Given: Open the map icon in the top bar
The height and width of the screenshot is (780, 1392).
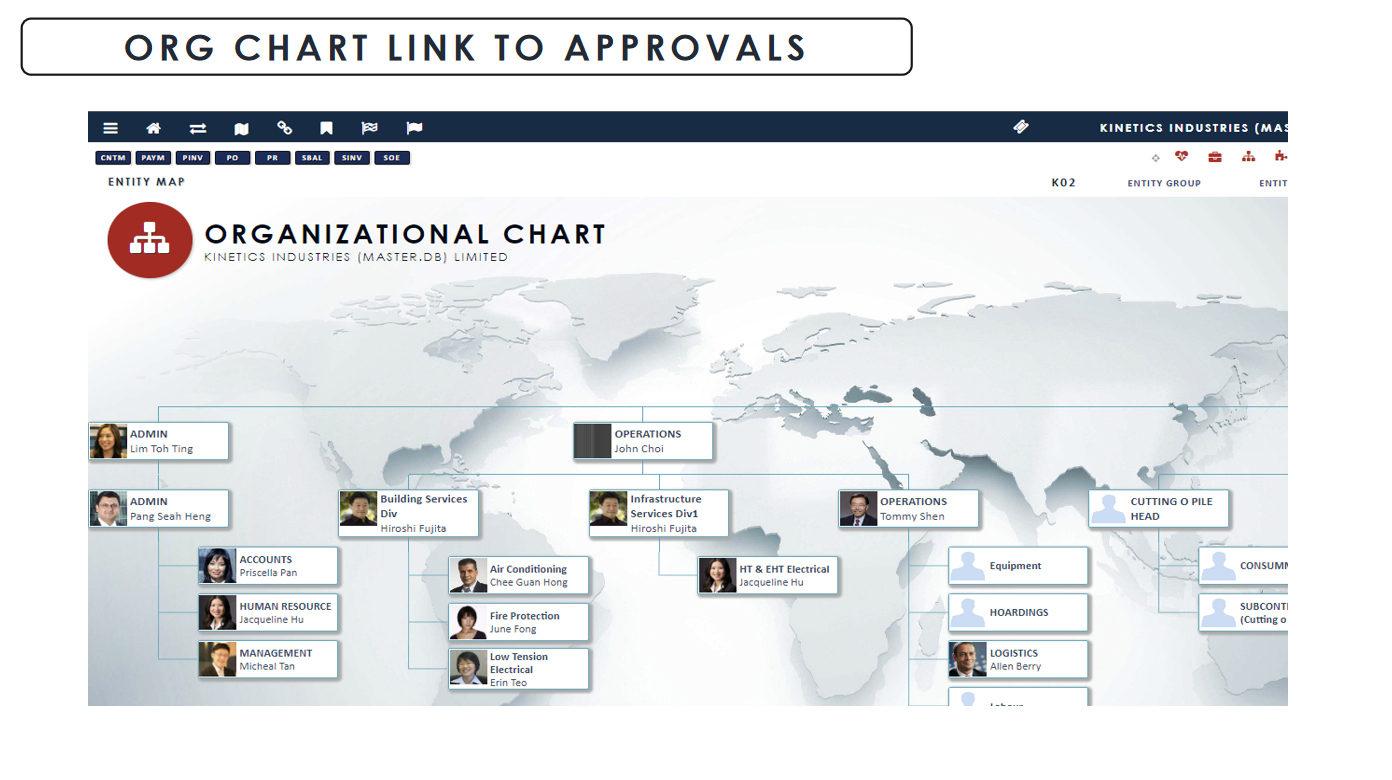Looking at the screenshot, I should pyautogui.click(x=241, y=127).
